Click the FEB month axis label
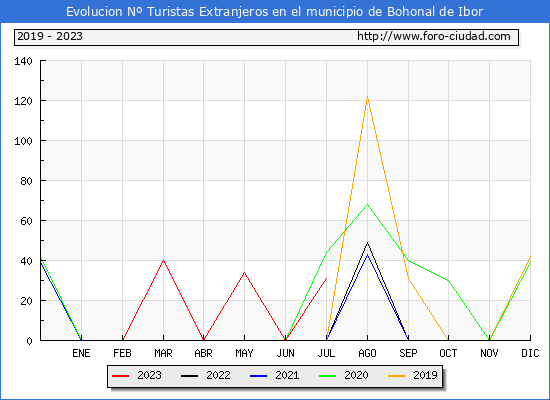 (x=122, y=353)
